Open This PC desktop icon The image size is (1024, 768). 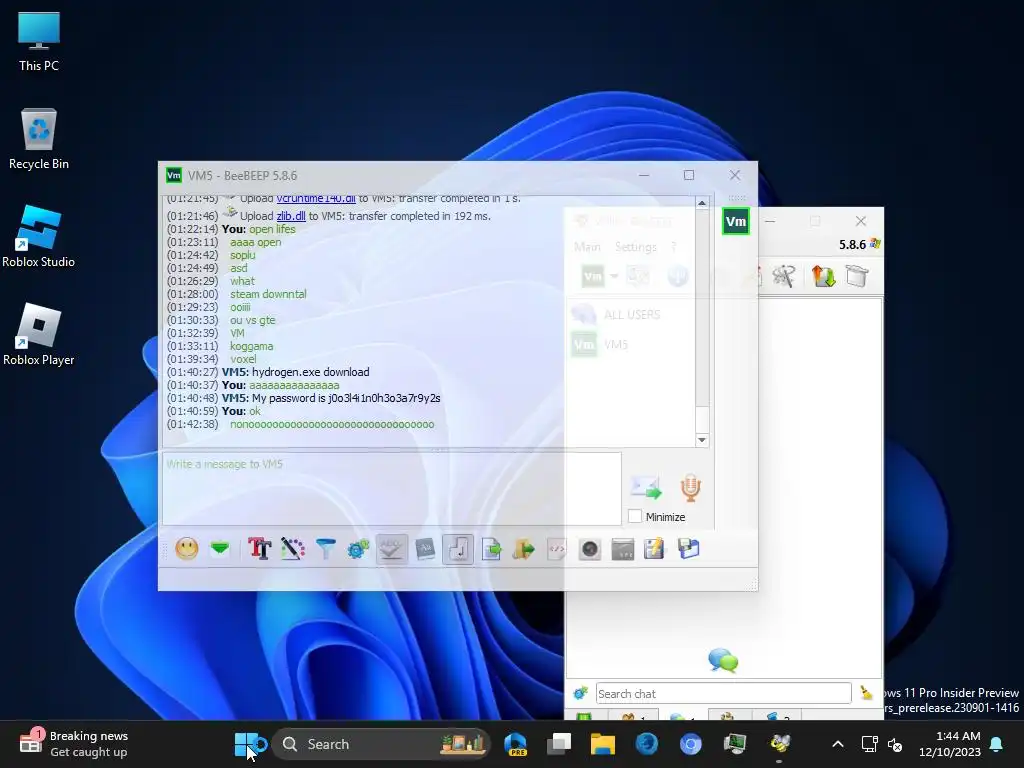[x=39, y=42]
